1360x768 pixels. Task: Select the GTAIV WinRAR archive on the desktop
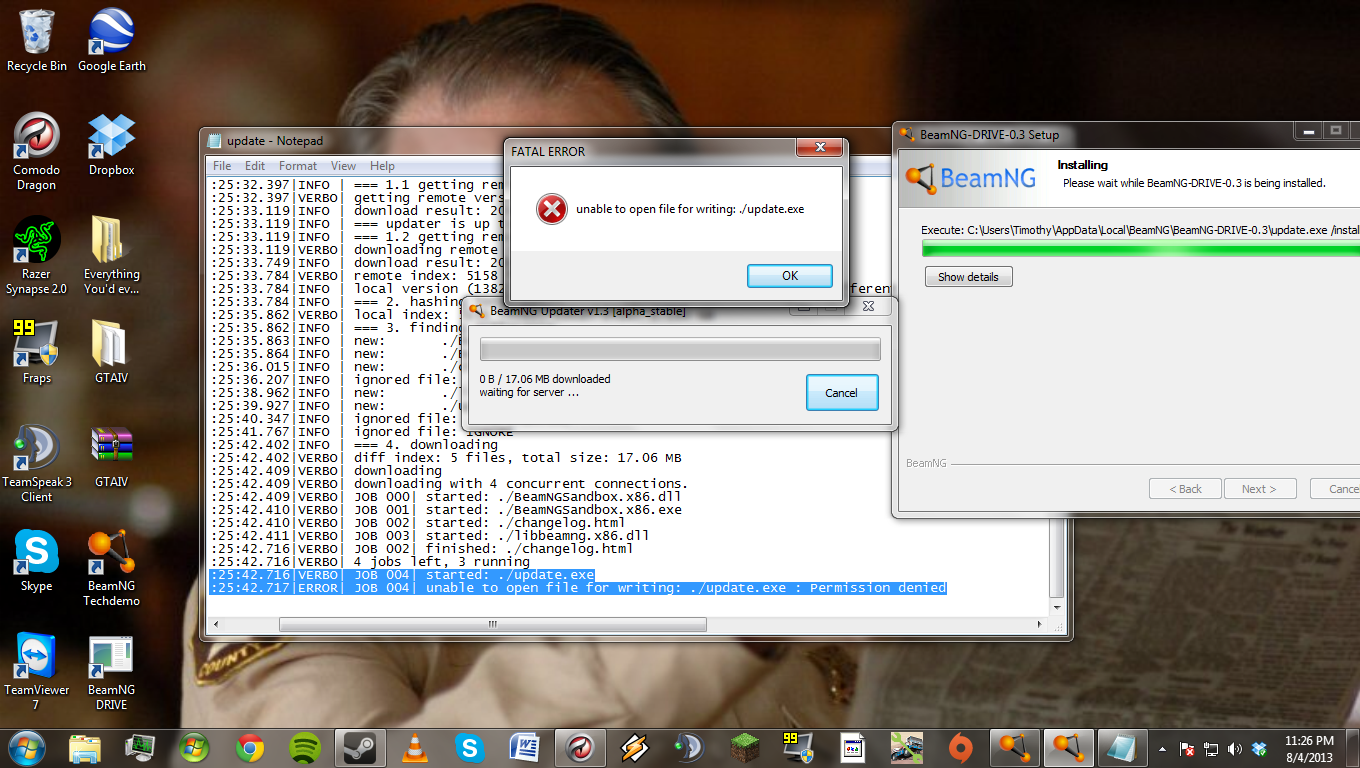111,457
